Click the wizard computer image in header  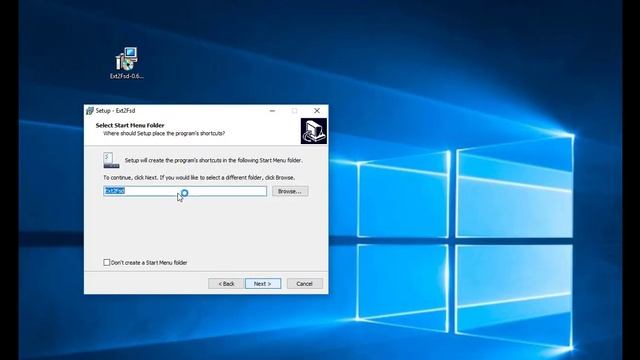click(x=313, y=131)
